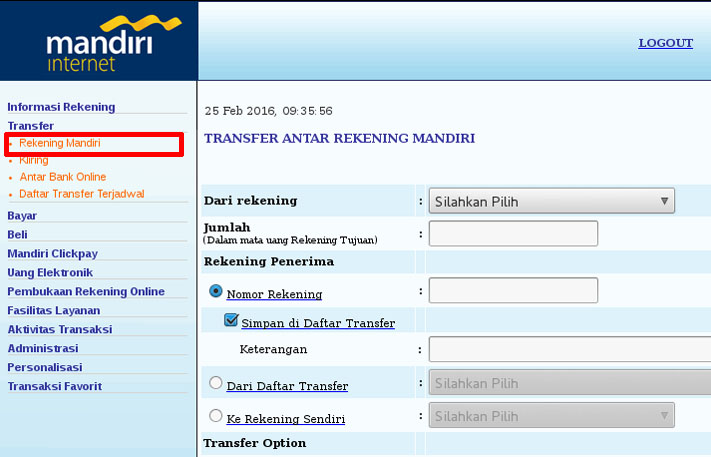Viewport: 711px width, 457px height.
Task: Choose Antar Bank Online transfer
Action: (x=63, y=177)
